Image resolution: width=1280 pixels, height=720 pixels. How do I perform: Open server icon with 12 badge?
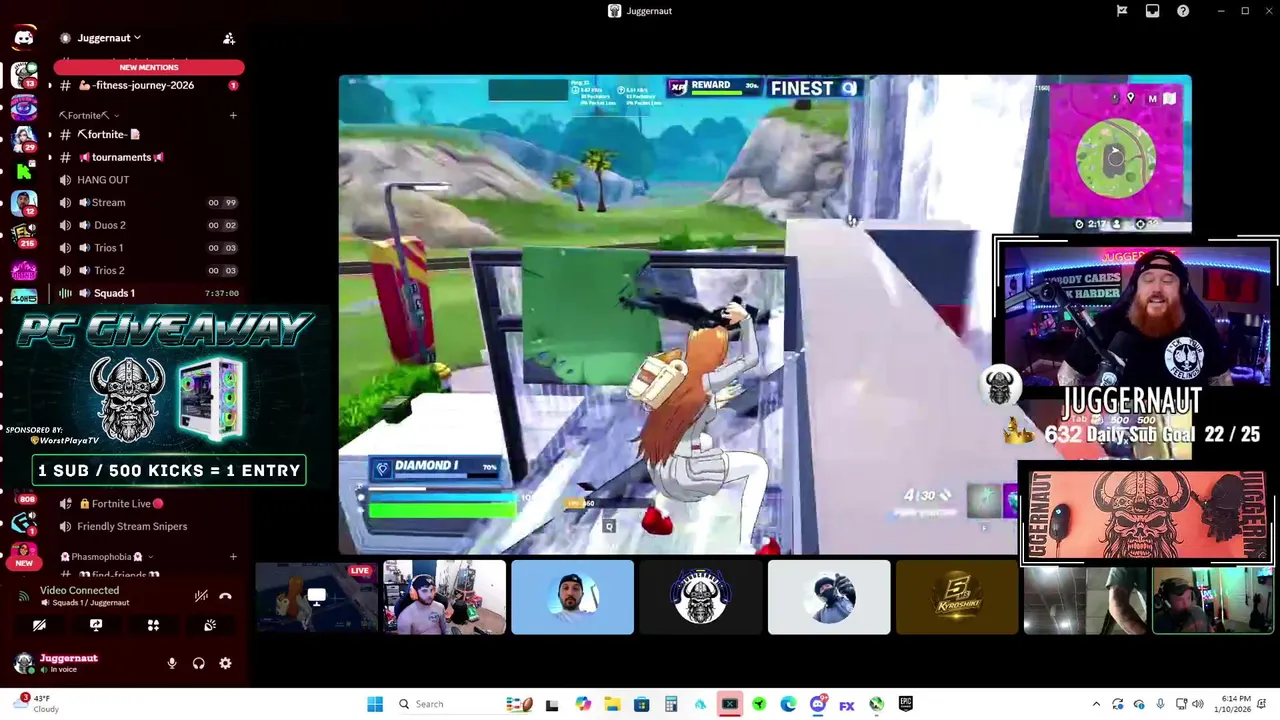pos(24,203)
